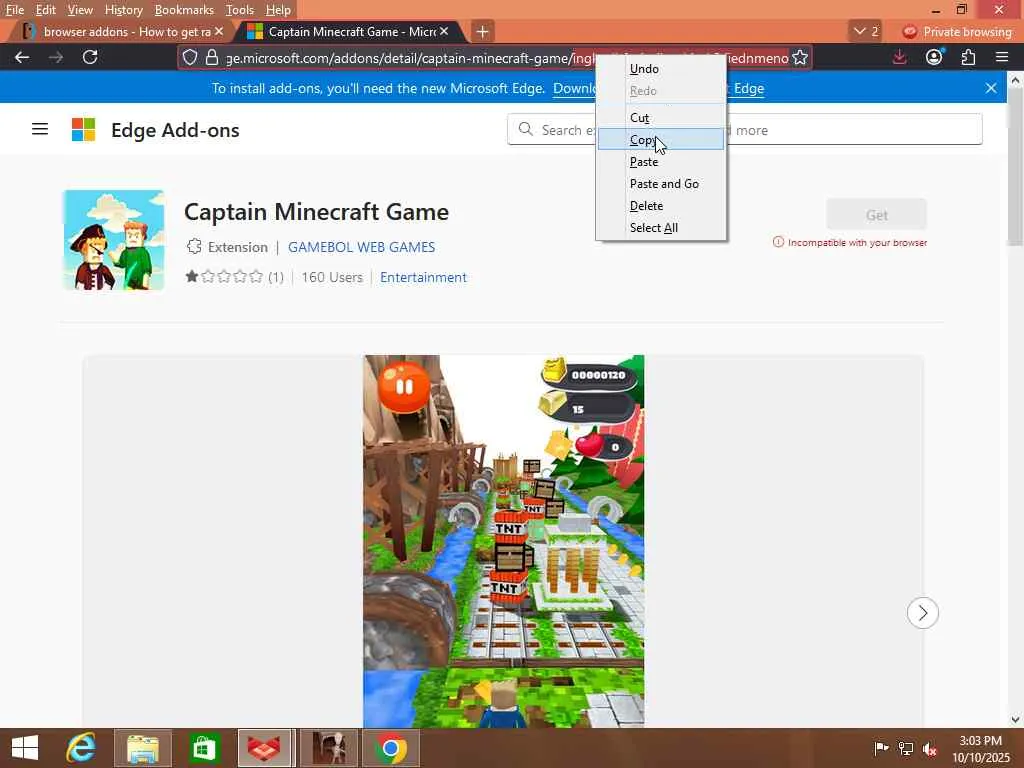This screenshot has width=1024, height=768.
Task: Choose Paste in the context menu
Action: 661,161
